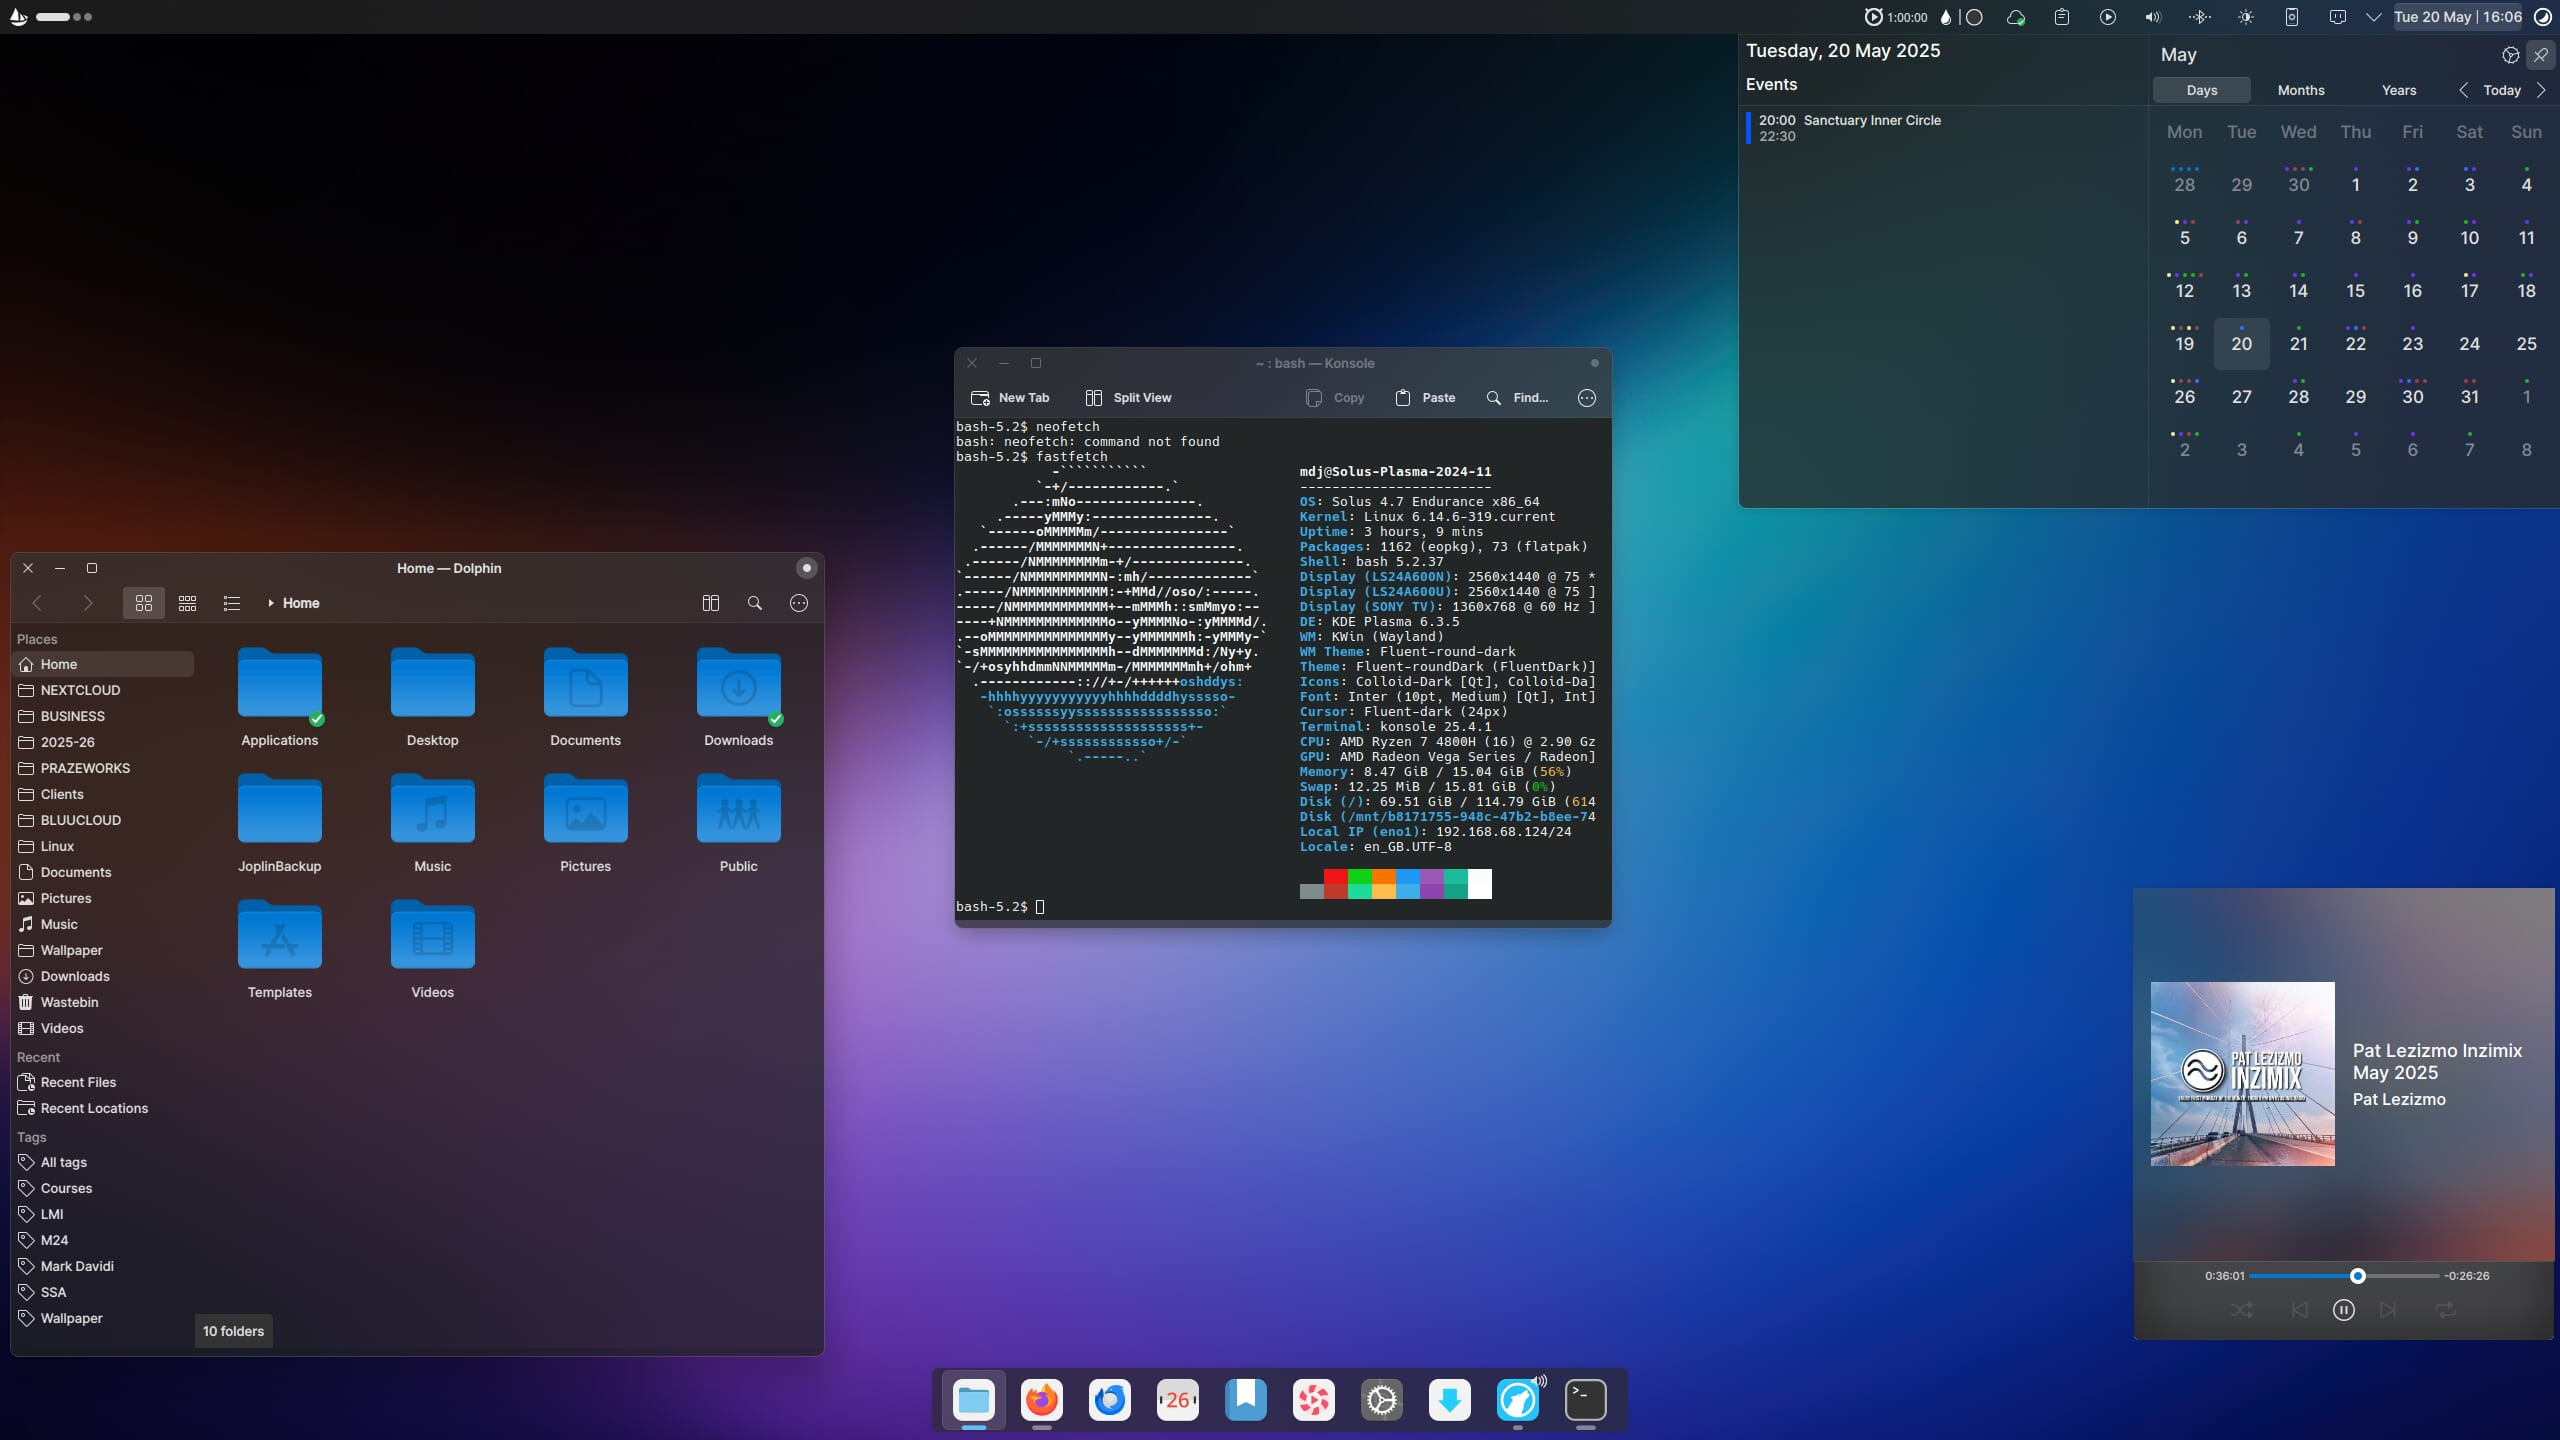Screen dimensions: 2560x1440
Task: Select PRAZEWORKS in Places sidebar
Action: click(x=104, y=768)
